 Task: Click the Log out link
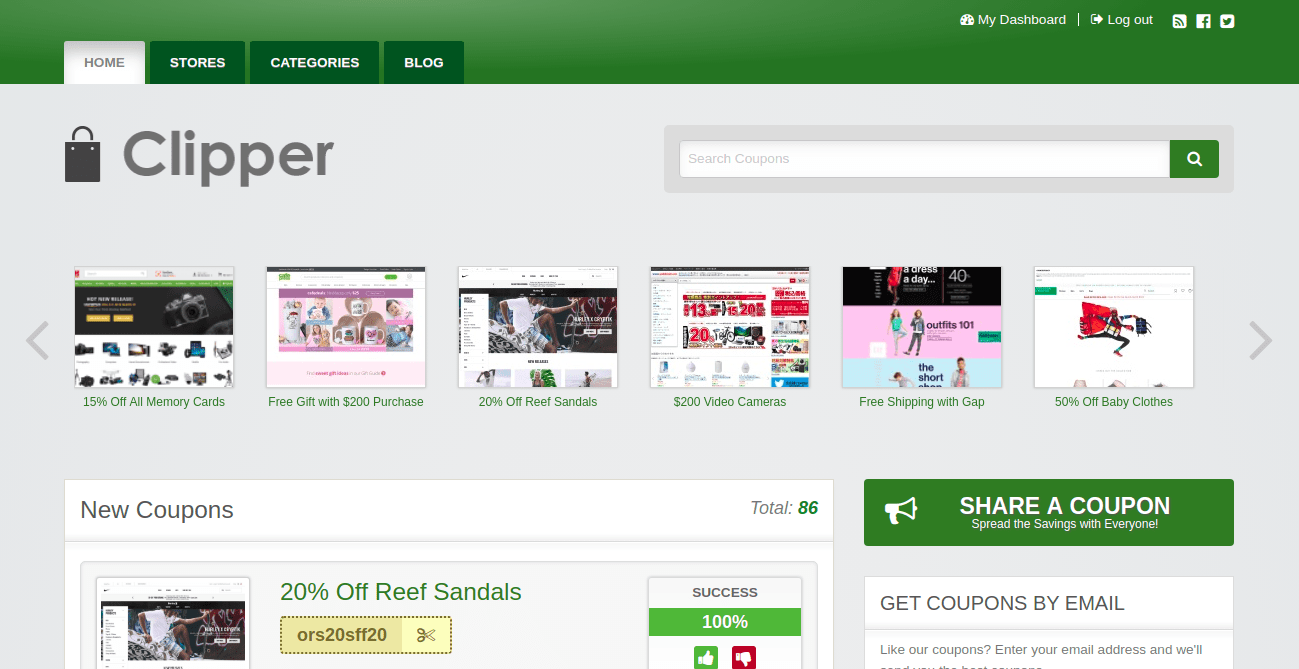[x=1121, y=20]
